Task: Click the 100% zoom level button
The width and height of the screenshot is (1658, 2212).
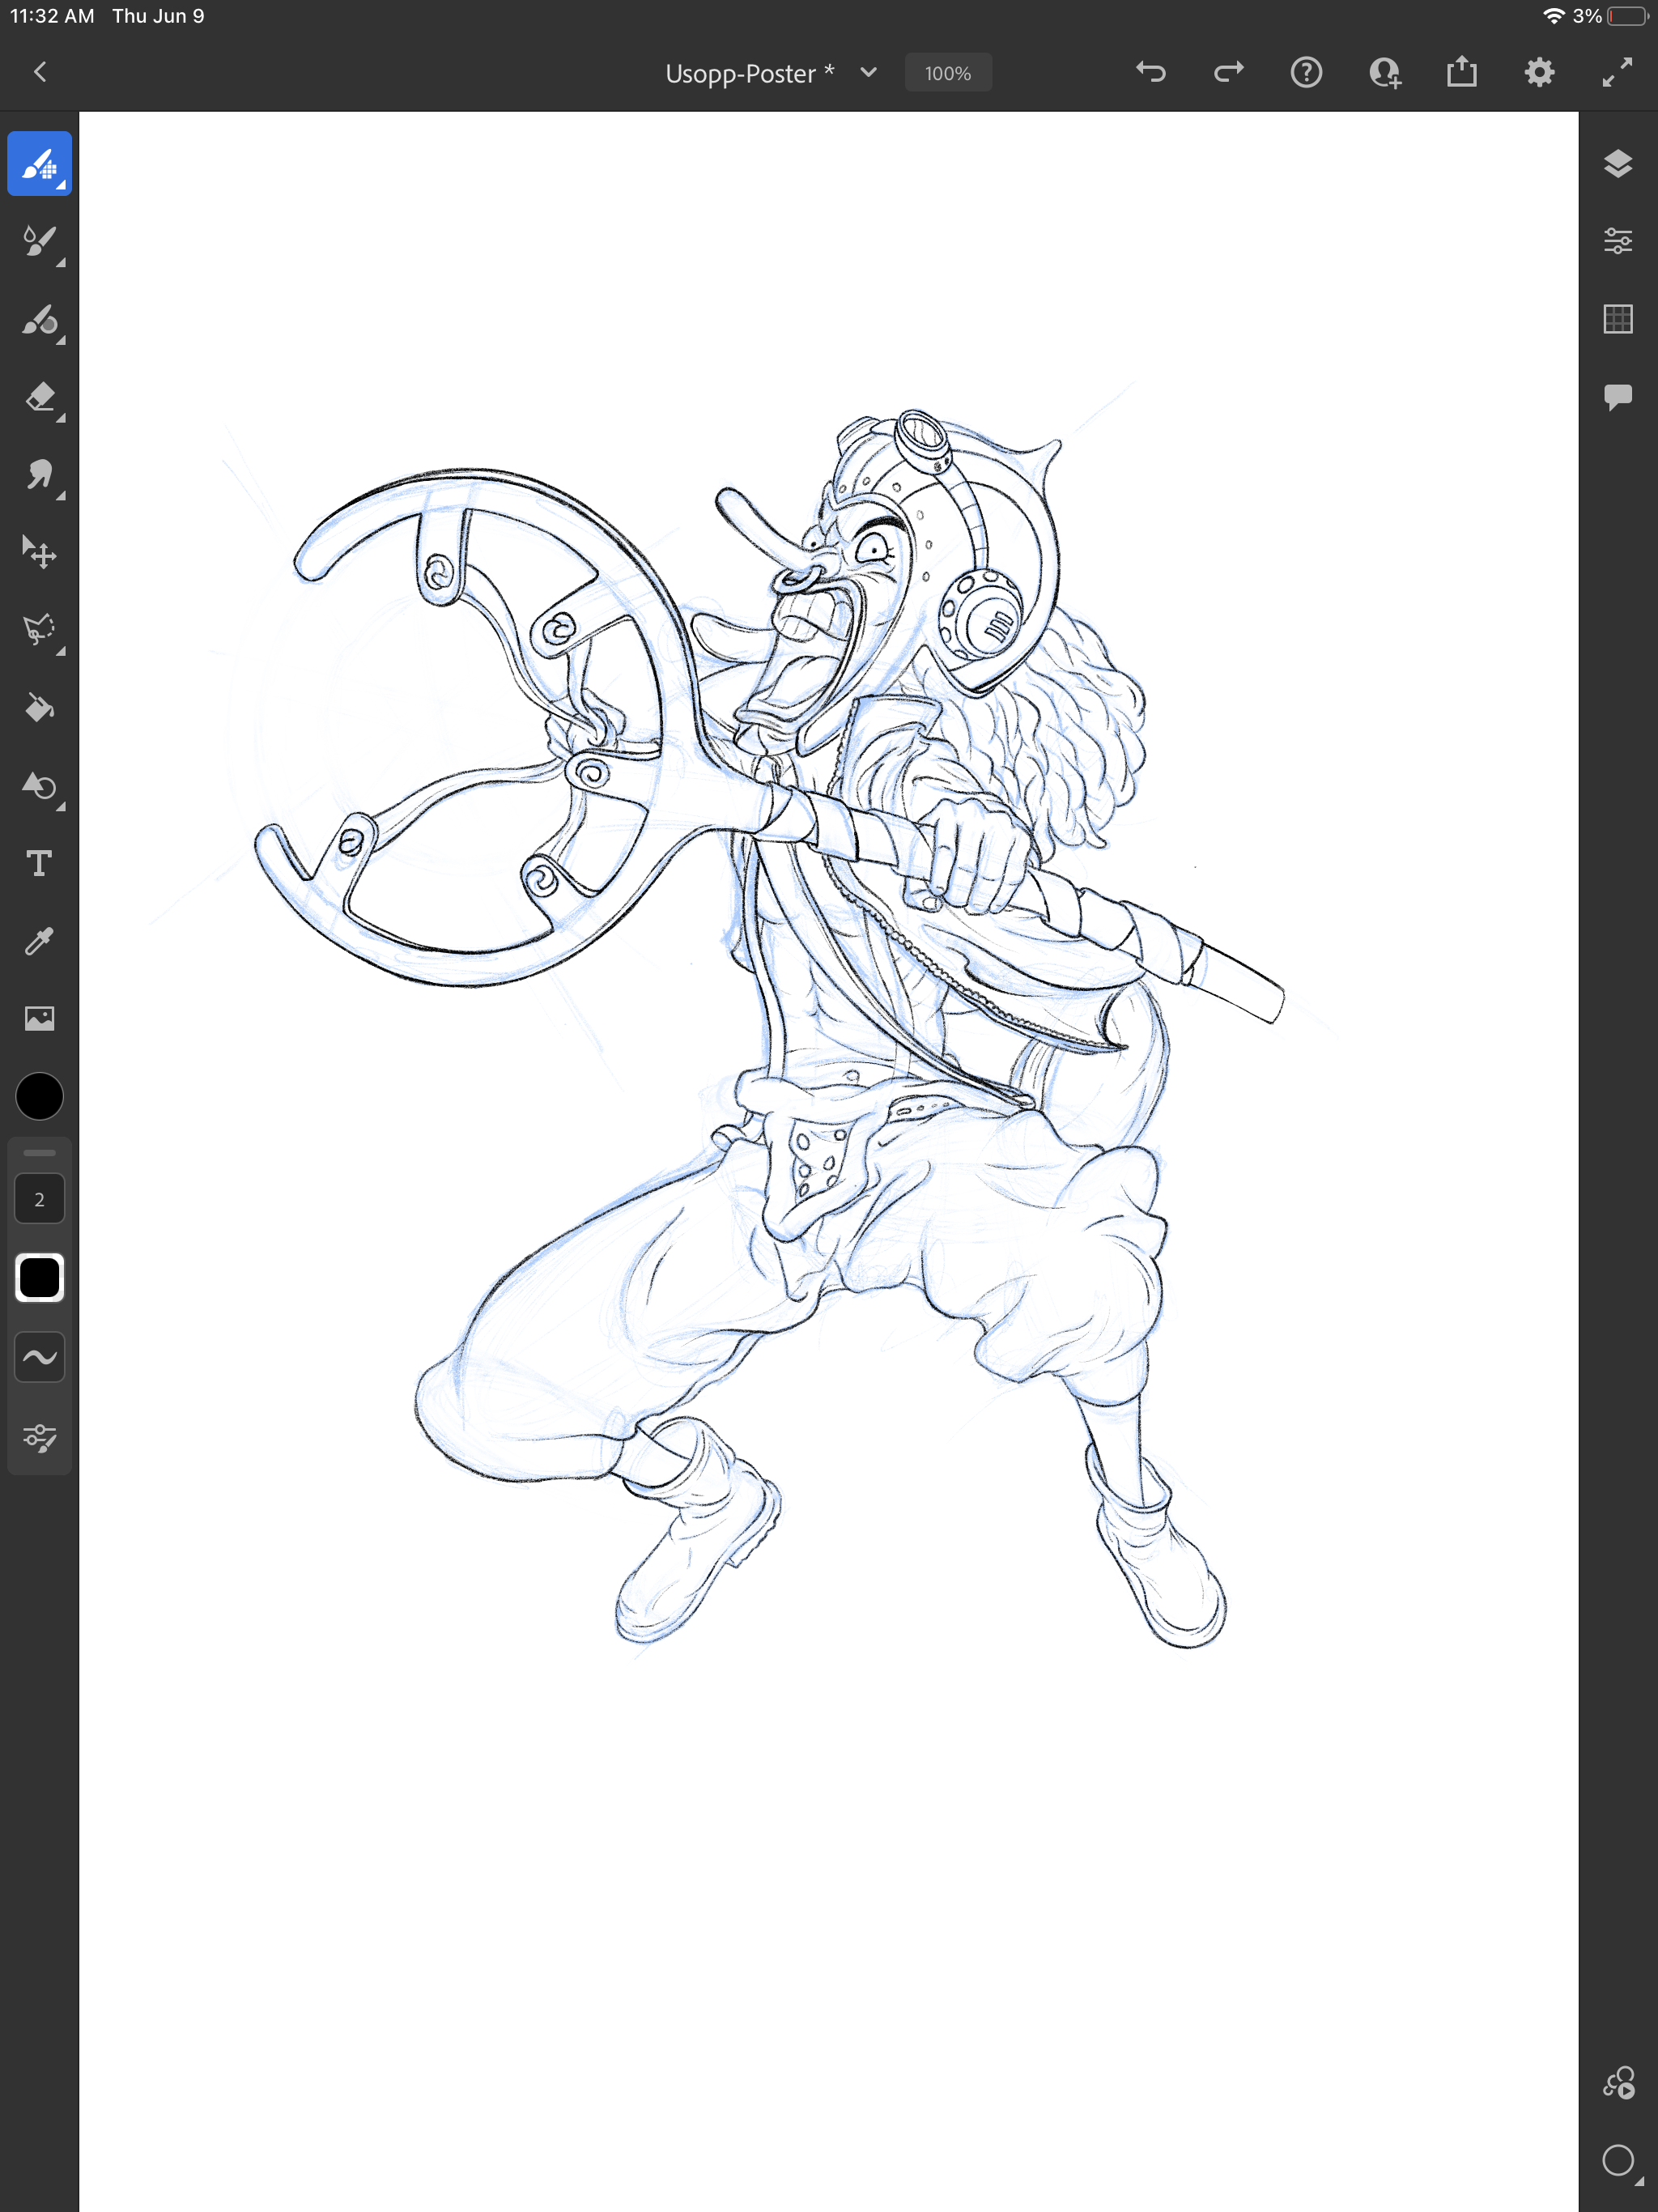Action: pyautogui.click(x=947, y=73)
